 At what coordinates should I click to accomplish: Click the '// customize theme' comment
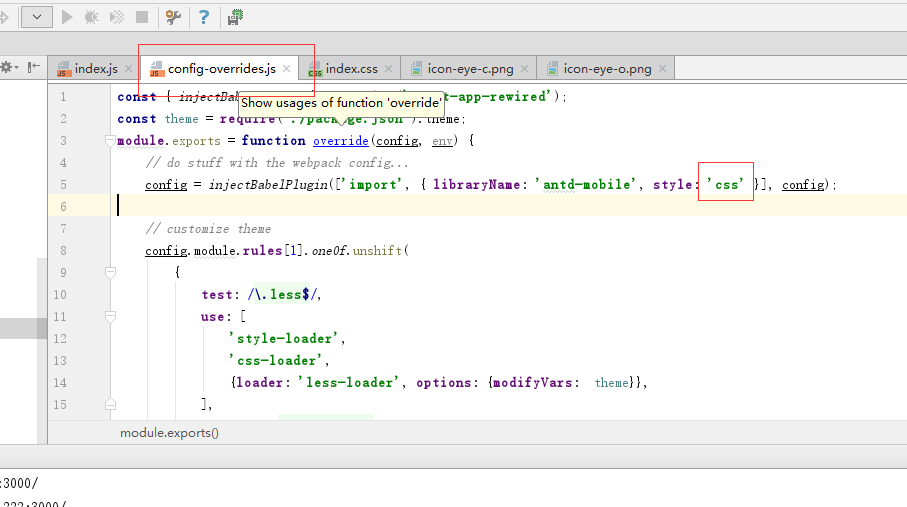[x=208, y=229]
